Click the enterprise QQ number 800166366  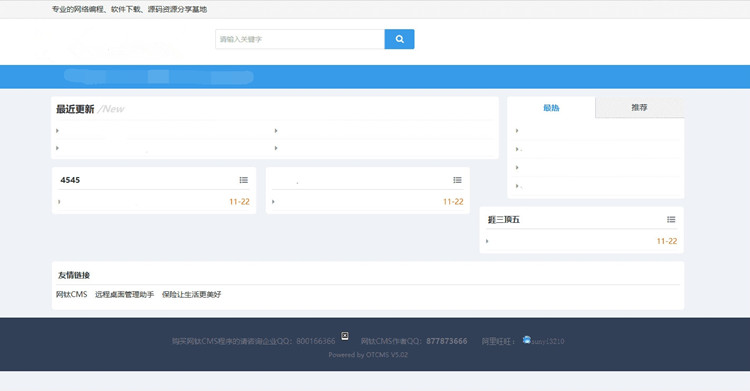click(x=316, y=341)
